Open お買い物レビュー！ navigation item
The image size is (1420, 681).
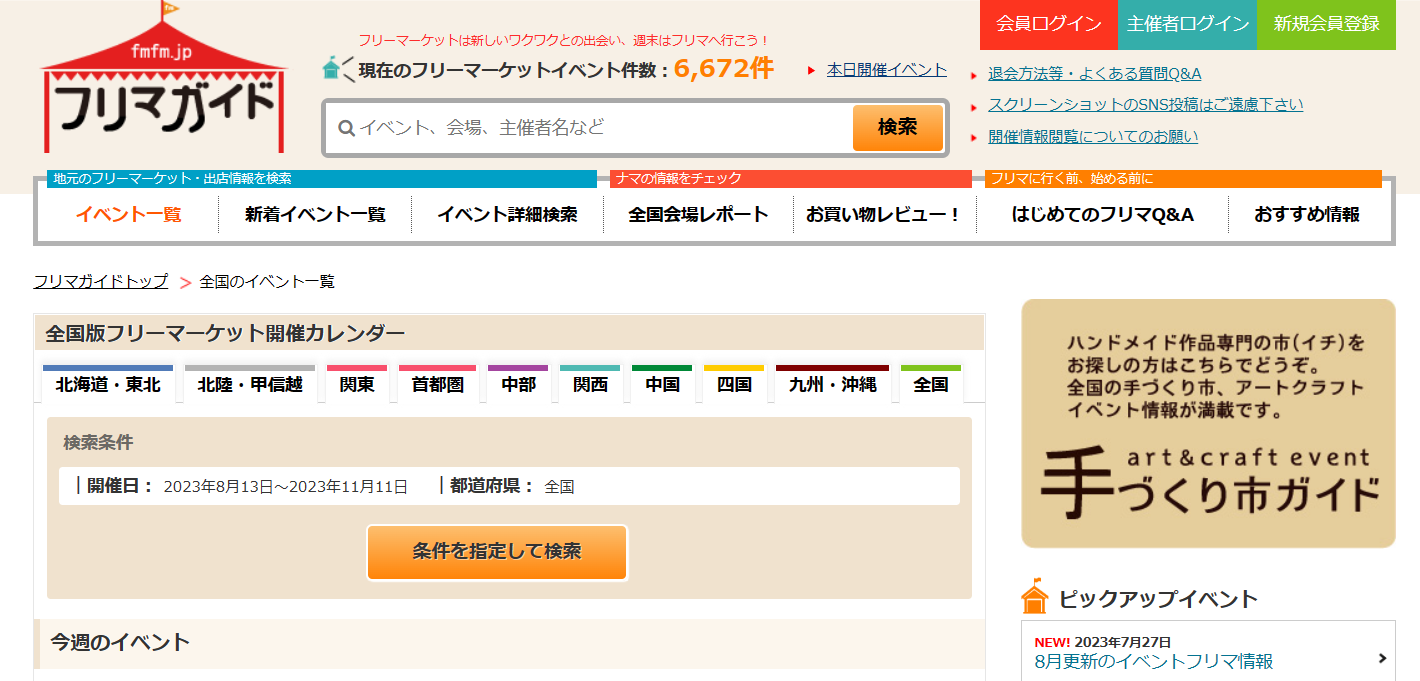point(884,214)
